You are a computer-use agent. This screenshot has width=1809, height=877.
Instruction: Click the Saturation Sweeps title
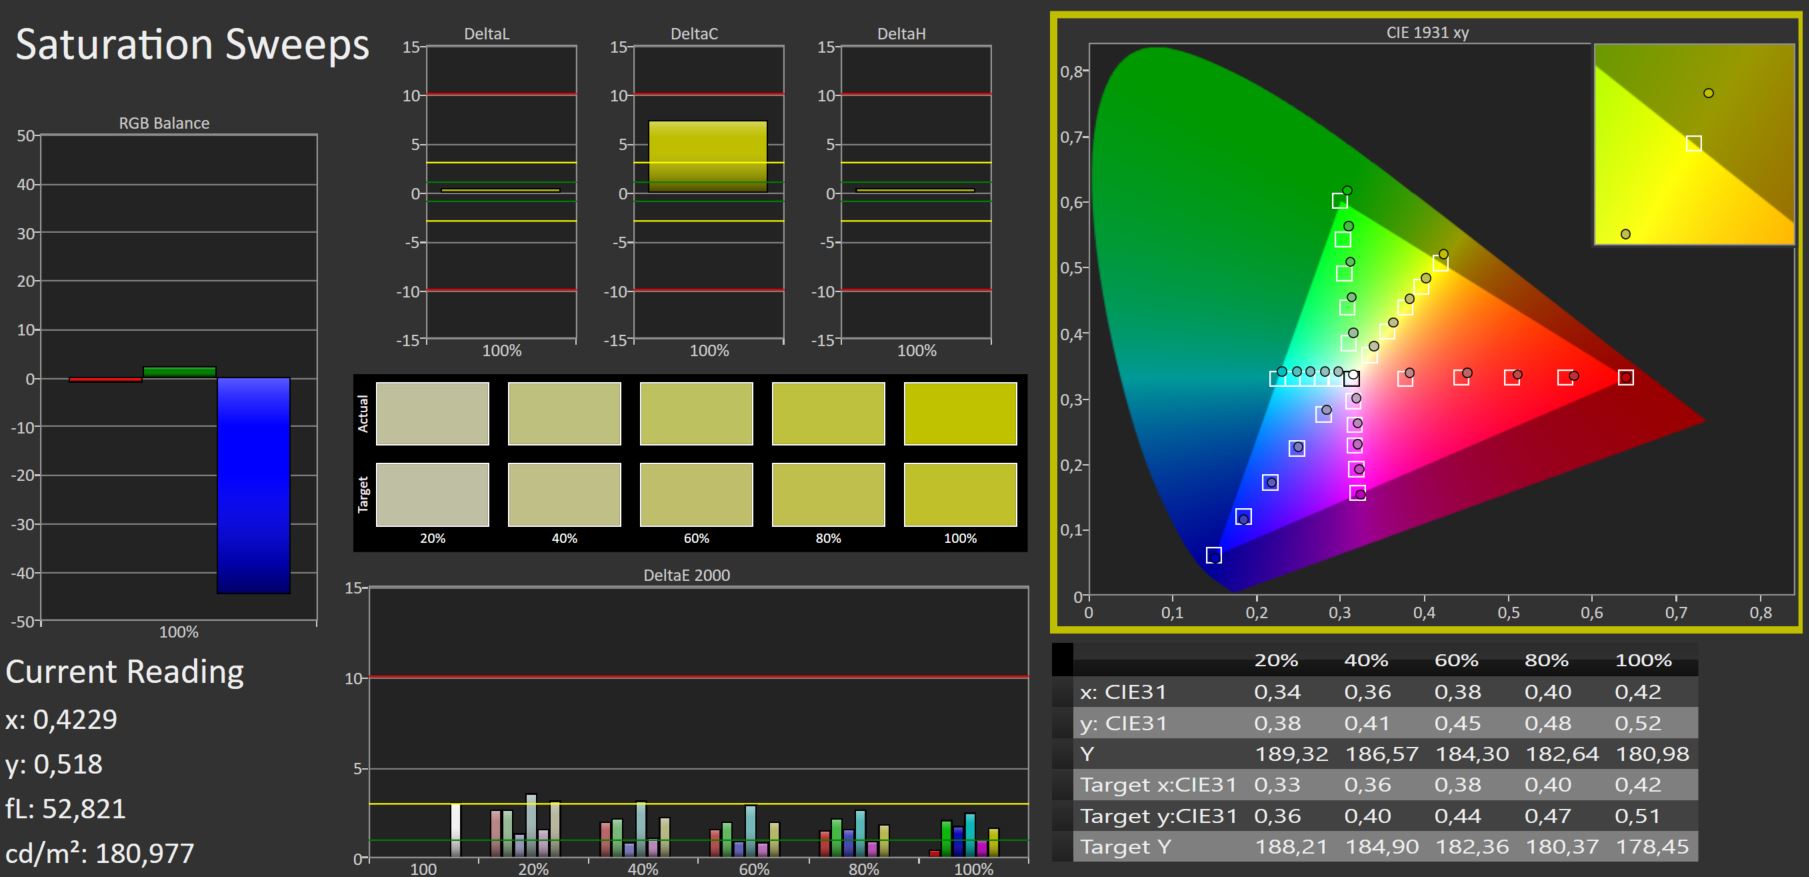(x=193, y=45)
